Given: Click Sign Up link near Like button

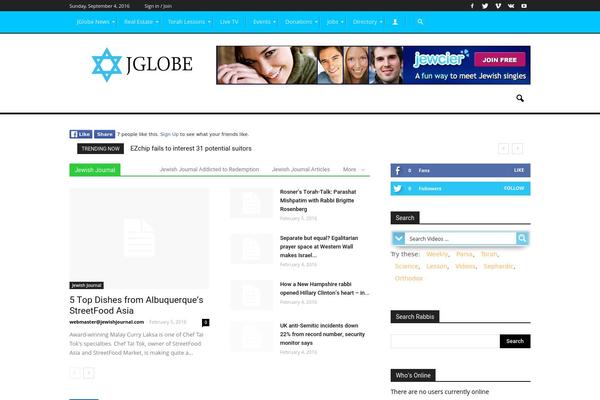Looking at the screenshot, I should click(x=169, y=134).
